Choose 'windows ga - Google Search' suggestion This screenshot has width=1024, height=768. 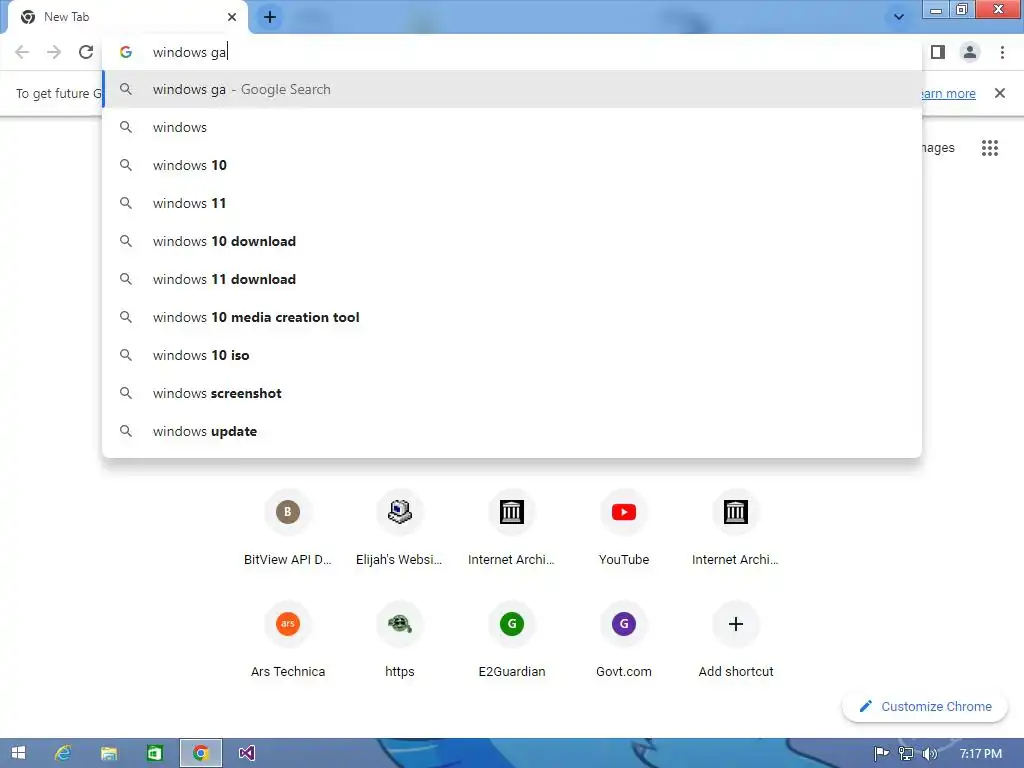tap(512, 89)
